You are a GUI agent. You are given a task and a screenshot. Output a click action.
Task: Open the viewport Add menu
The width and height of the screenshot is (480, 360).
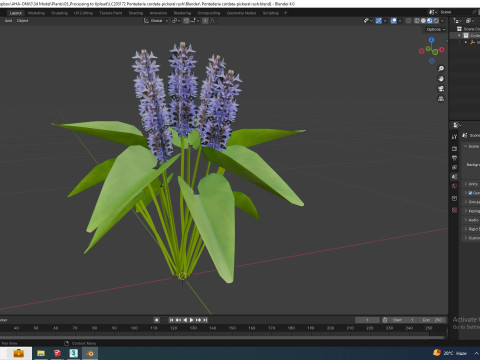pos(8,21)
